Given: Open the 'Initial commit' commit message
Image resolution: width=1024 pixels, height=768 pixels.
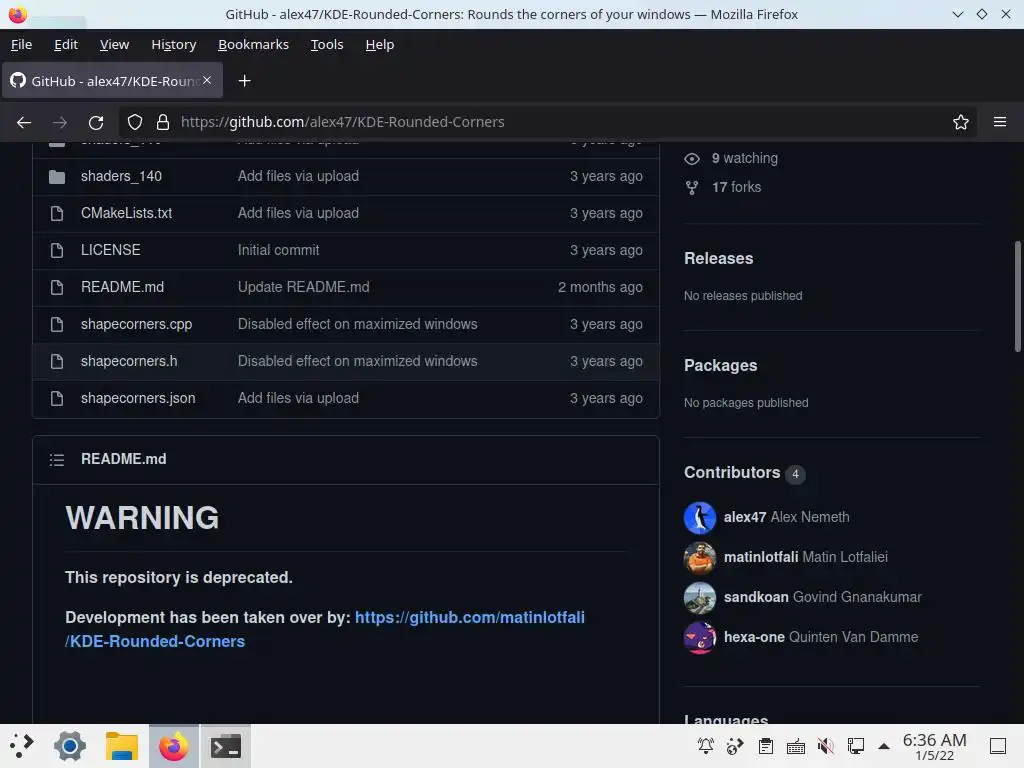Looking at the screenshot, I should pyautogui.click(x=278, y=250).
